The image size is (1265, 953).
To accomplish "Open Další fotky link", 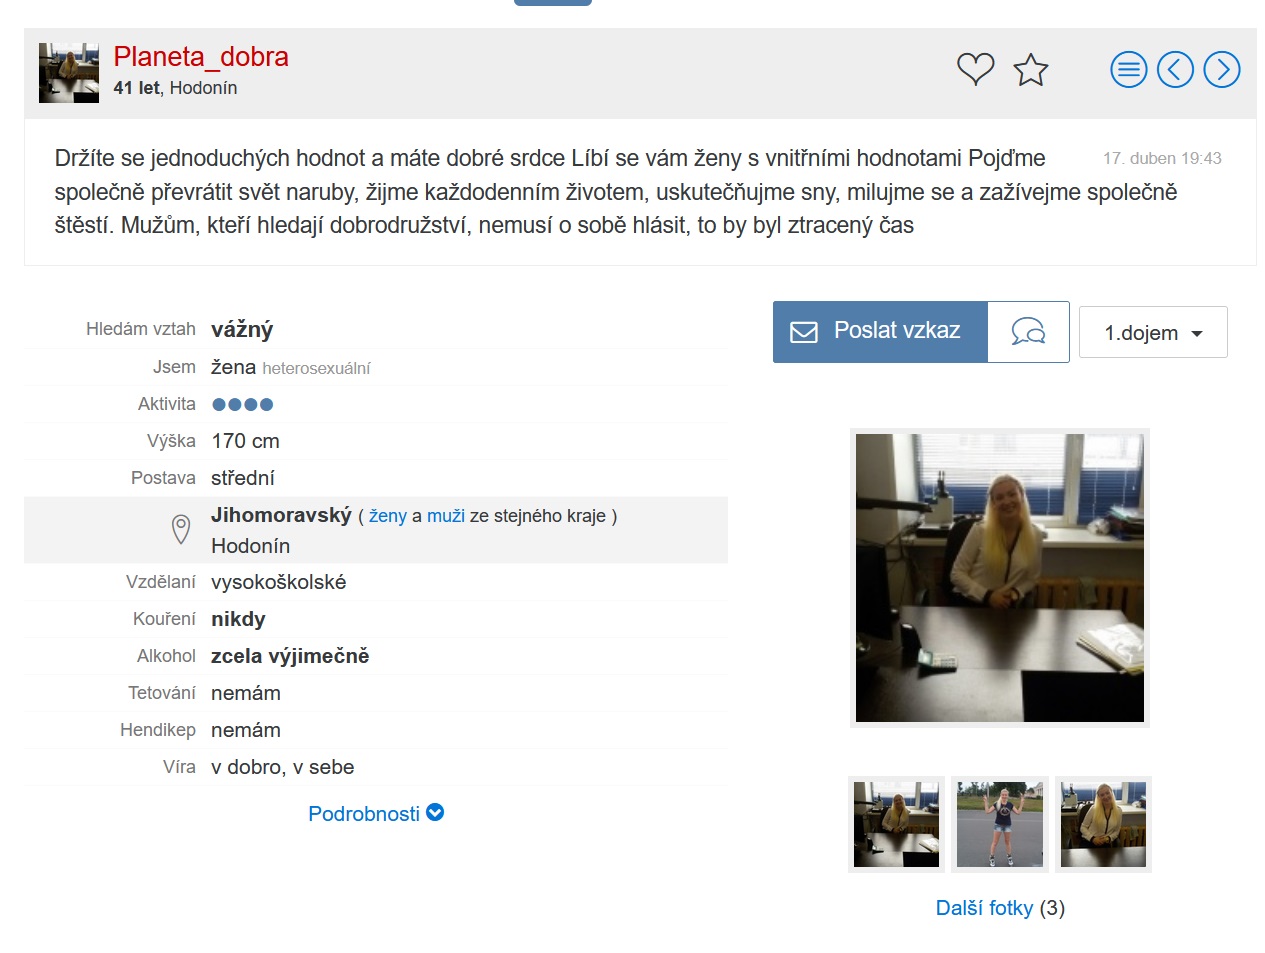I will (984, 908).
